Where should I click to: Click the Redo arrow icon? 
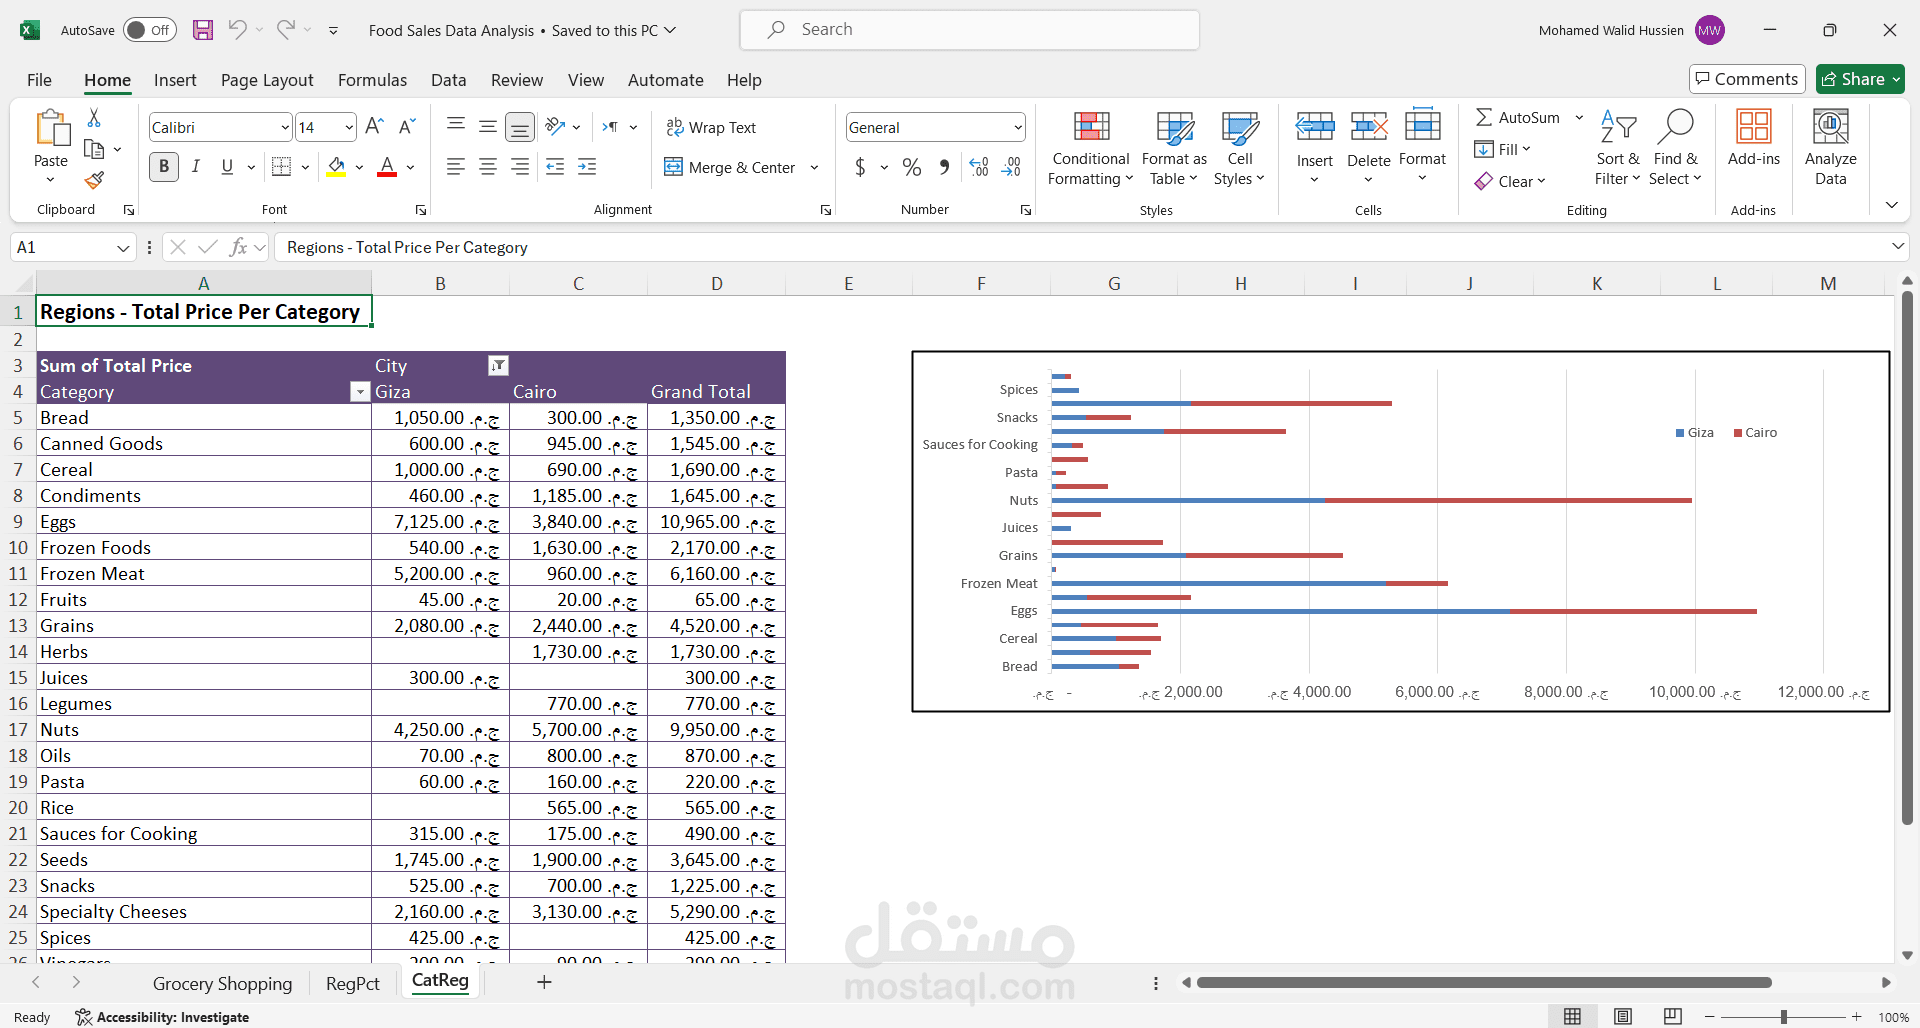pos(286,30)
